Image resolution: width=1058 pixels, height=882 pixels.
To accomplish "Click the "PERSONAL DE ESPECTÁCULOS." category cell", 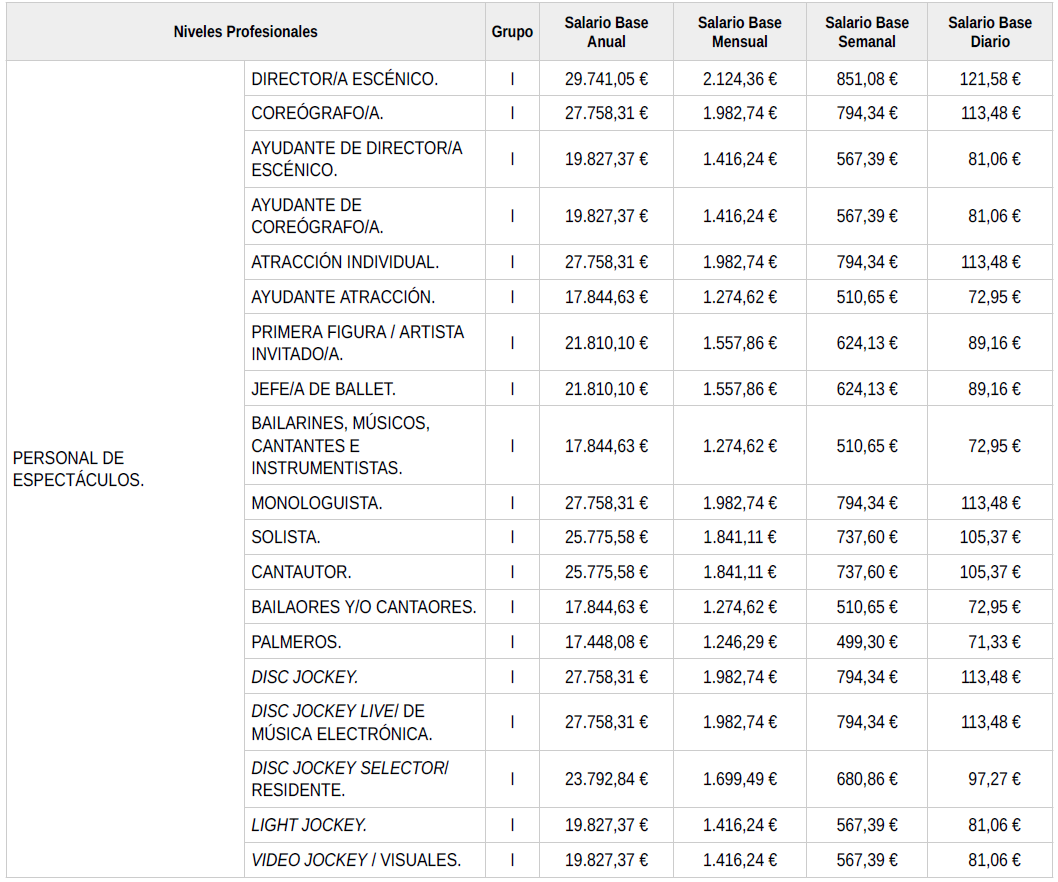I will [78, 469].
